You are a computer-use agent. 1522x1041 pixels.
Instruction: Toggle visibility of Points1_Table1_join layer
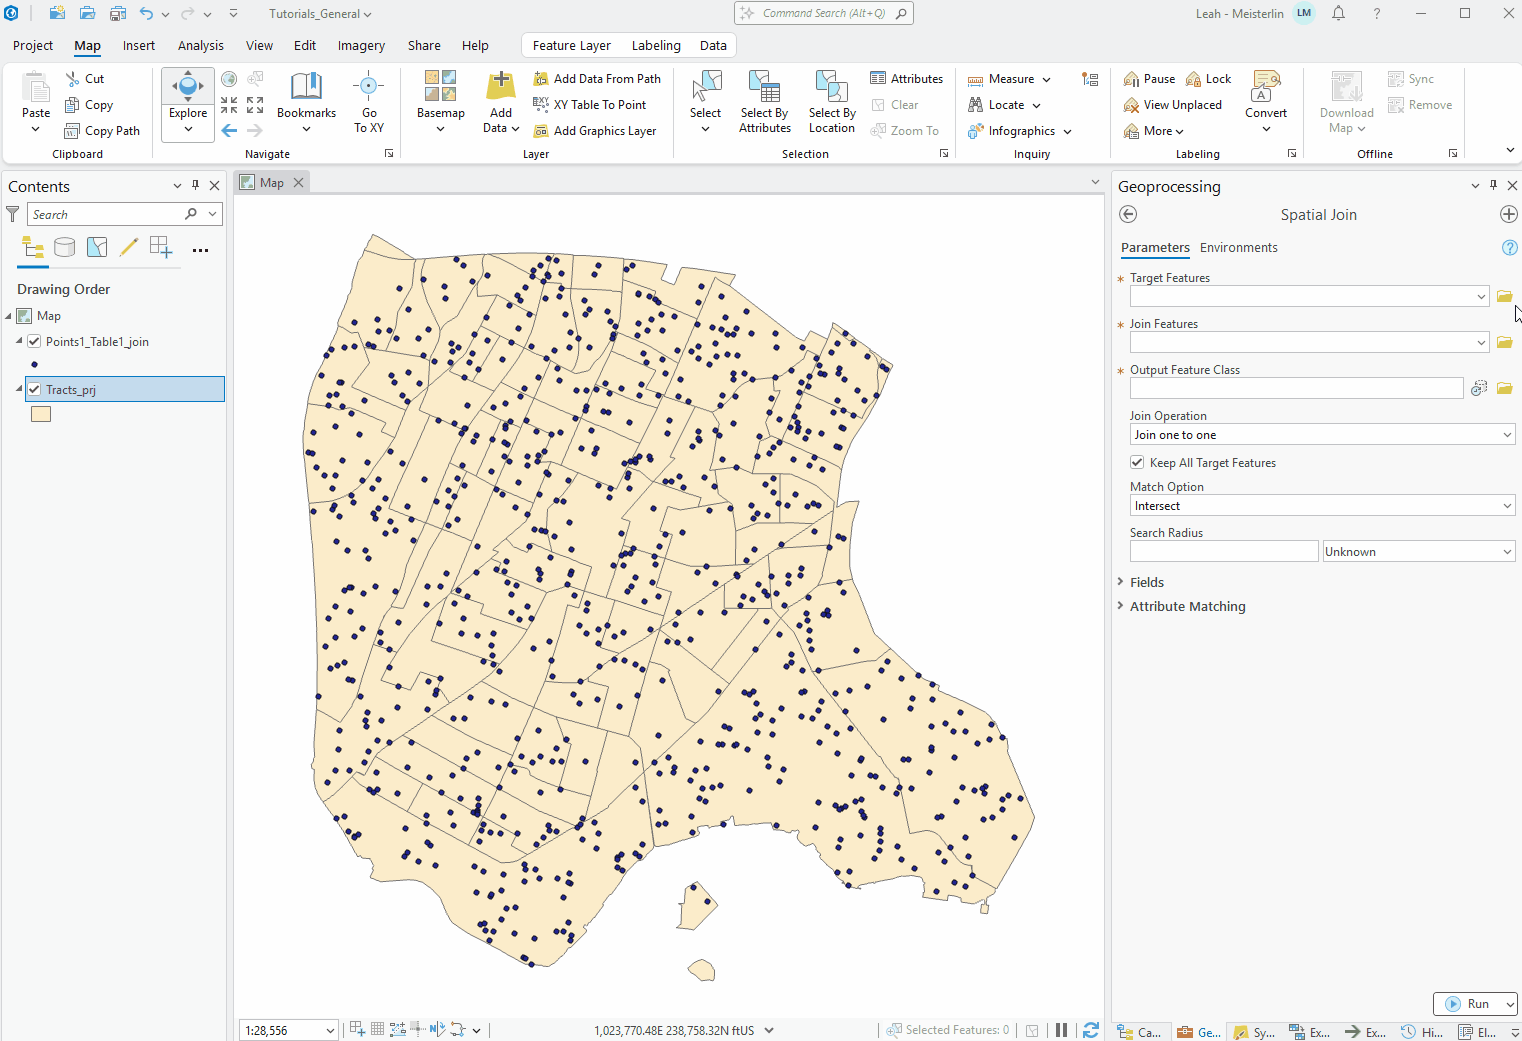(x=33, y=341)
